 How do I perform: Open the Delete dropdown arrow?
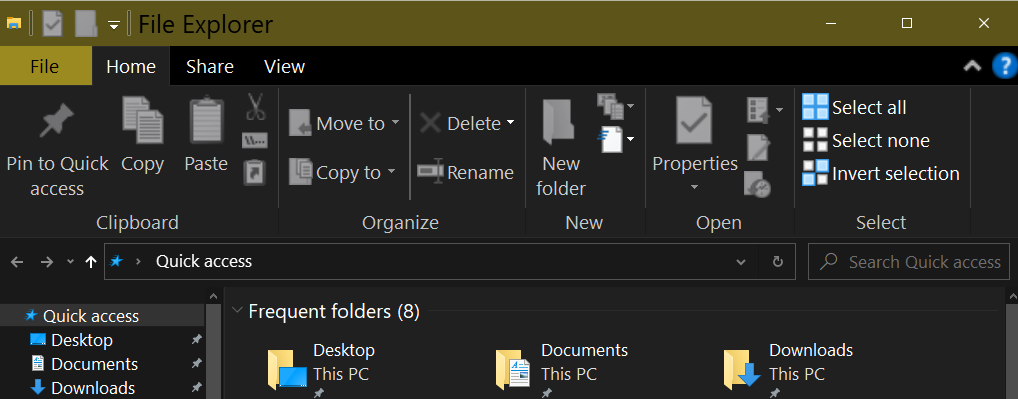coord(510,122)
